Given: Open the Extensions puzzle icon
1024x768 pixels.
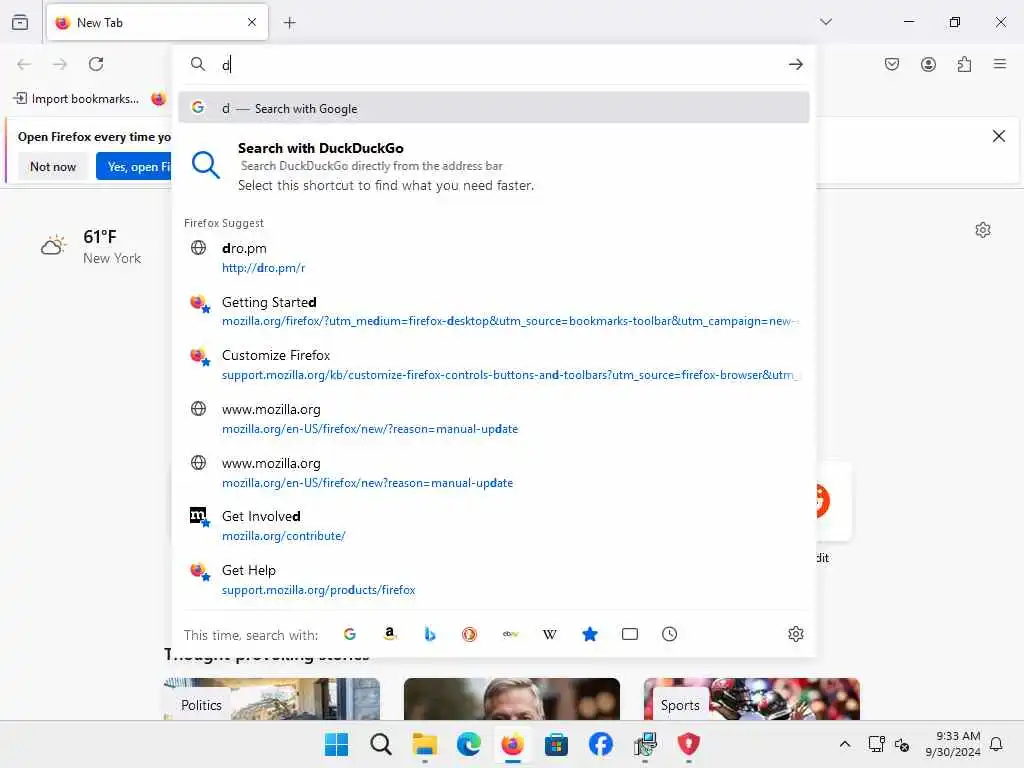Looking at the screenshot, I should 964,64.
